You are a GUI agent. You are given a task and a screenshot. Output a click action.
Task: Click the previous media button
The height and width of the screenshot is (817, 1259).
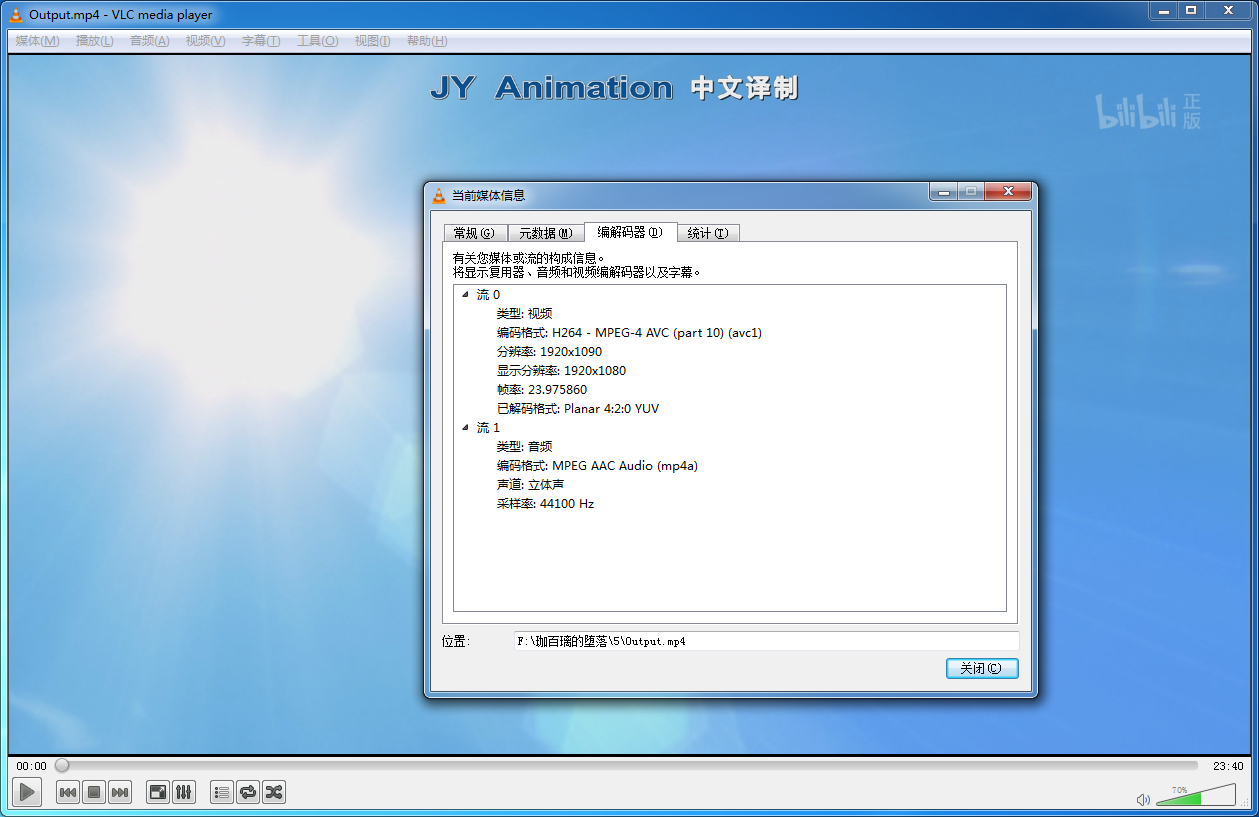coord(68,793)
